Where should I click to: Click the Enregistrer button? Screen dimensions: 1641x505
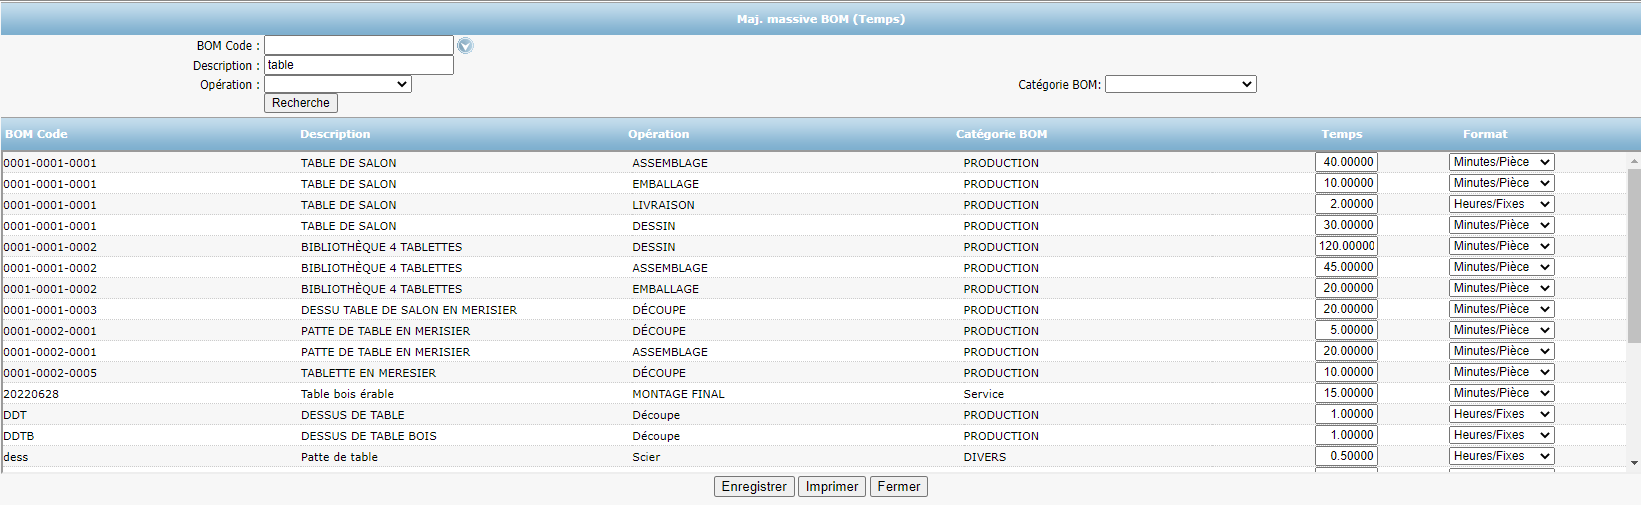(754, 487)
